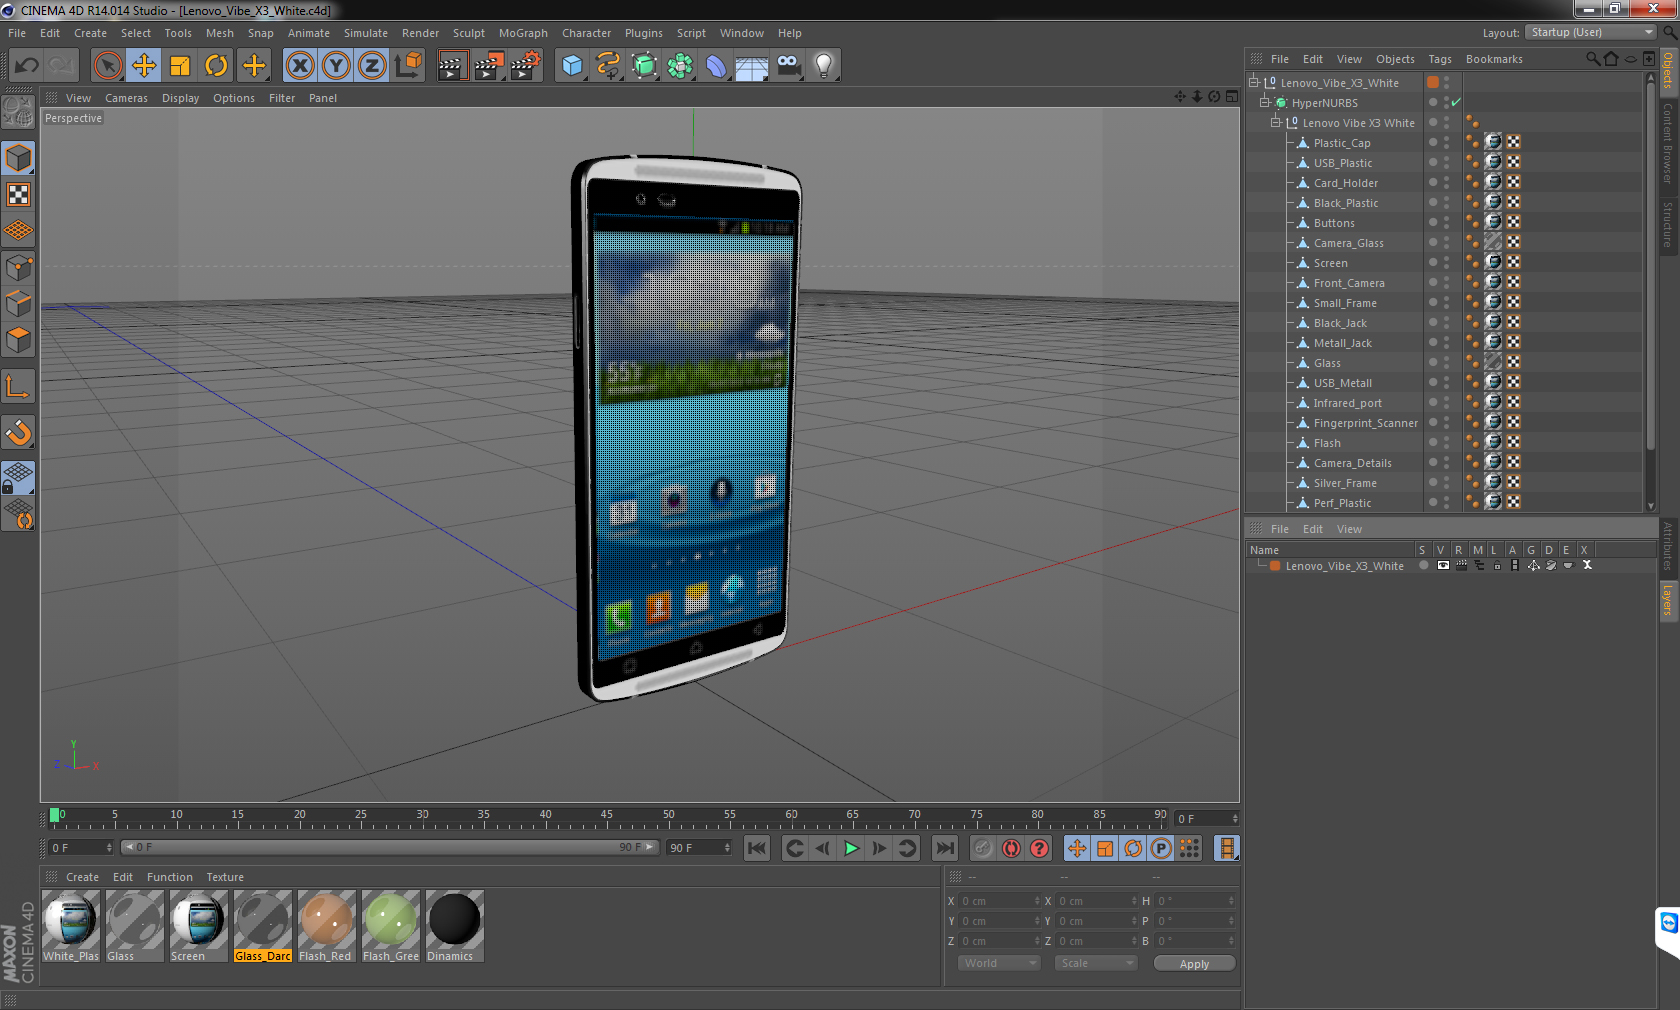Collapse Lenovo Vibe X3 White null
Screen dimensions: 1680x1010
pyautogui.click(x=1275, y=122)
